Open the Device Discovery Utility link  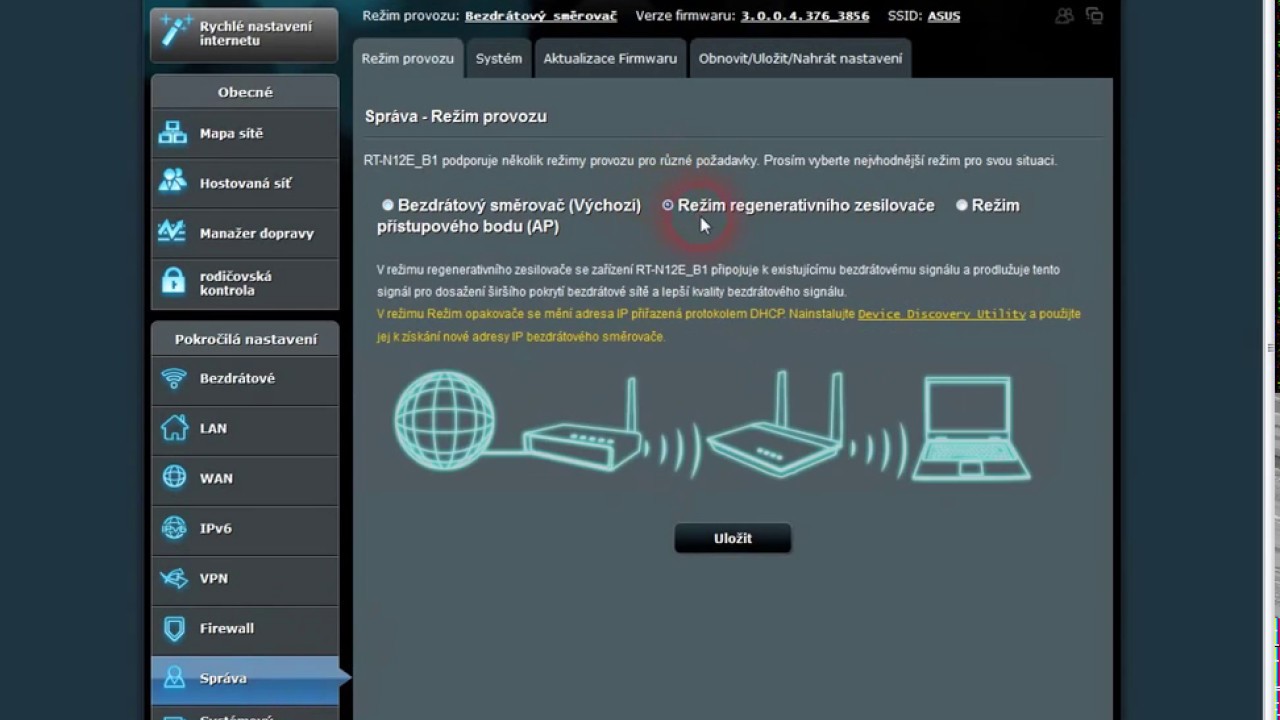tap(942, 314)
